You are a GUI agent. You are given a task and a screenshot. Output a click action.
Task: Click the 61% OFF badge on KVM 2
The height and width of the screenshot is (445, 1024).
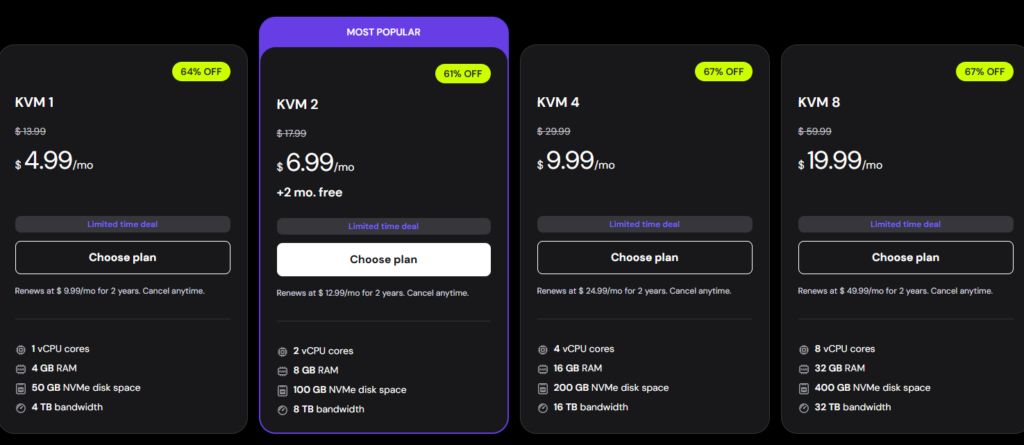(463, 74)
